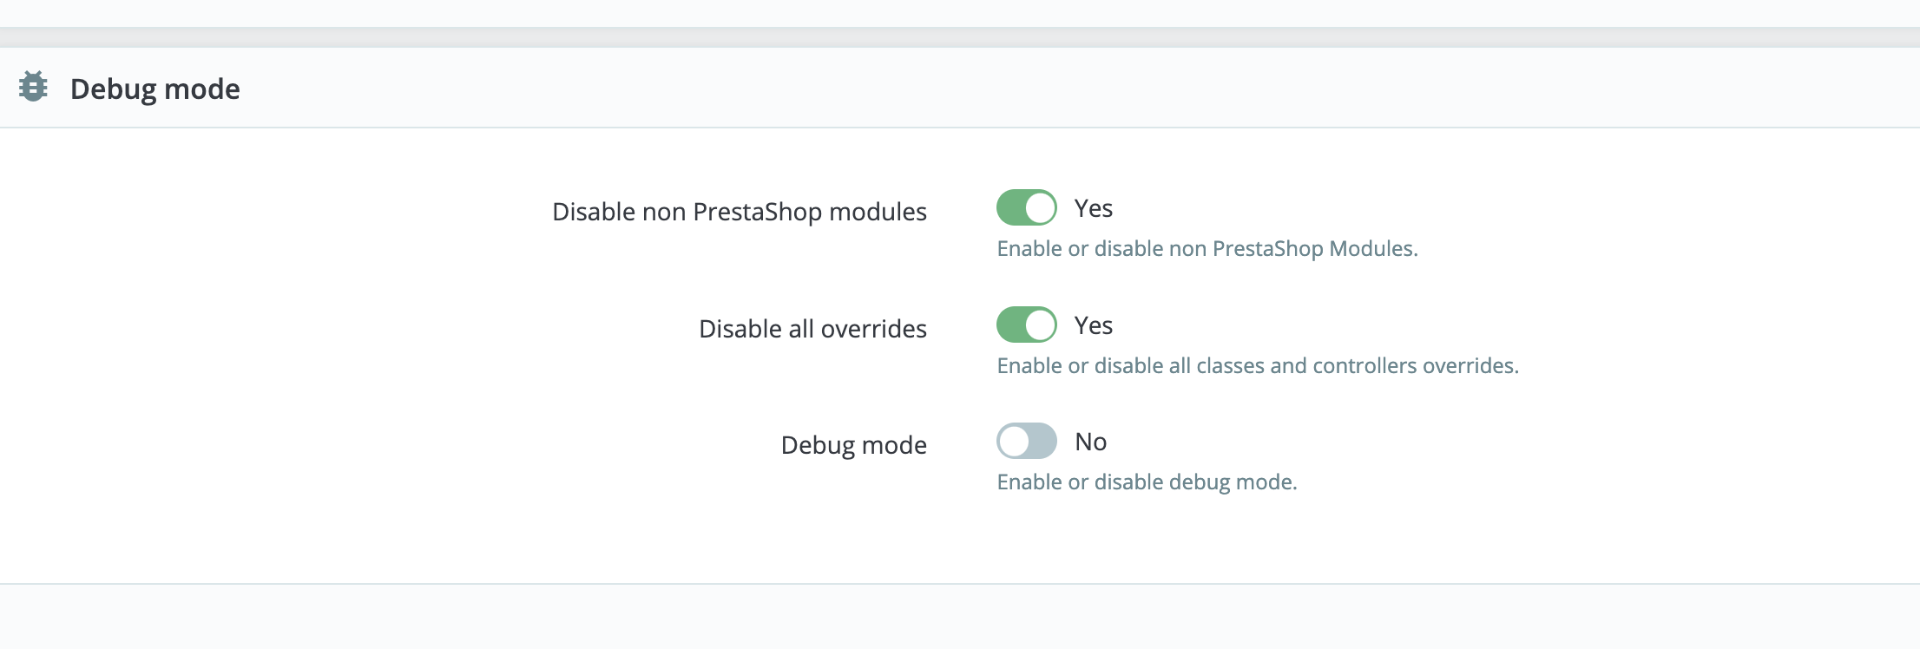Click help text "Enable or disable debug mode."
Image resolution: width=1920 pixels, height=649 pixels.
(1146, 482)
